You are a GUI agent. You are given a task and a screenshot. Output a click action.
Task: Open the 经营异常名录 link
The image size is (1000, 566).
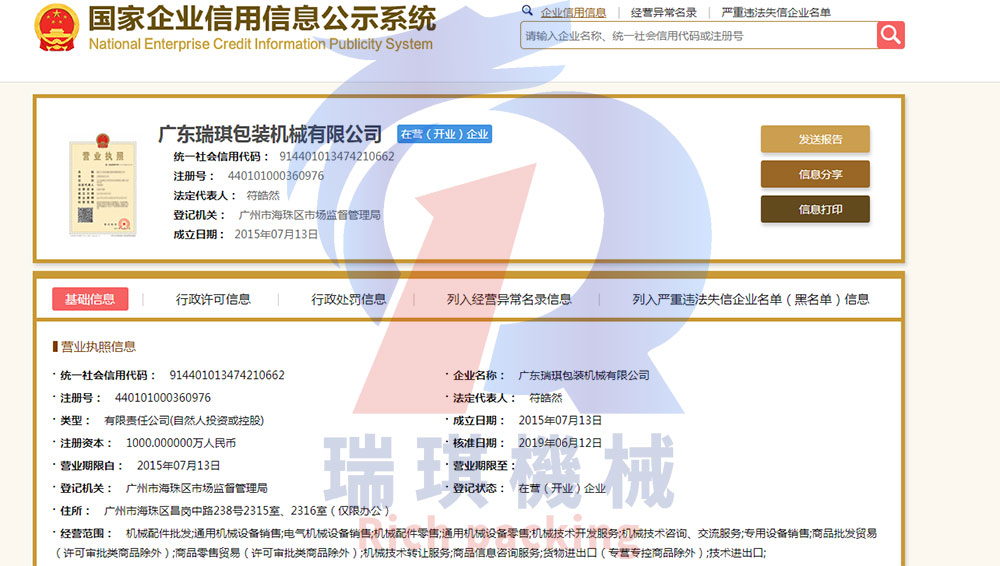(663, 12)
